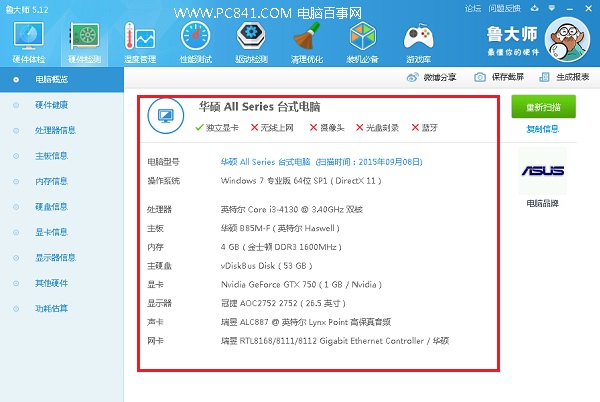Image resolution: width=600 pixels, height=402 pixels.
Task: Click the 保存截屏 camera icon
Action: tap(480, 77)
